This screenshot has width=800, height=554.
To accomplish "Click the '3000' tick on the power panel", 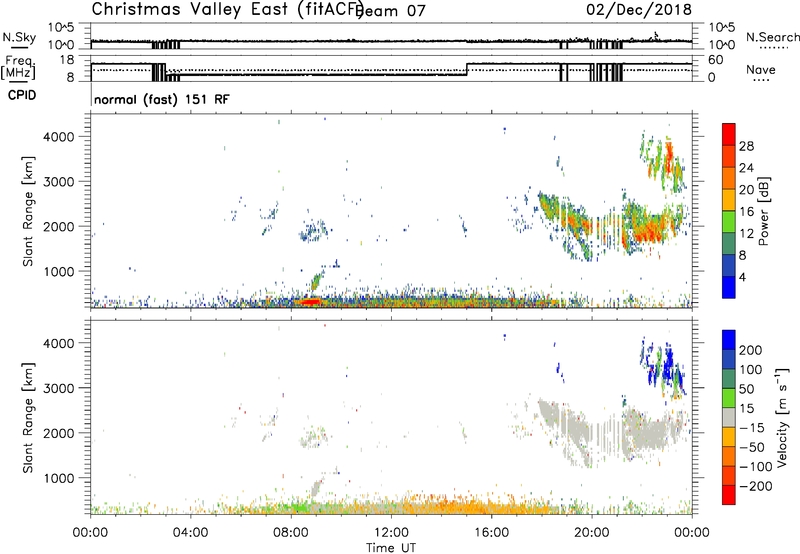I will [x=59, y=182].
